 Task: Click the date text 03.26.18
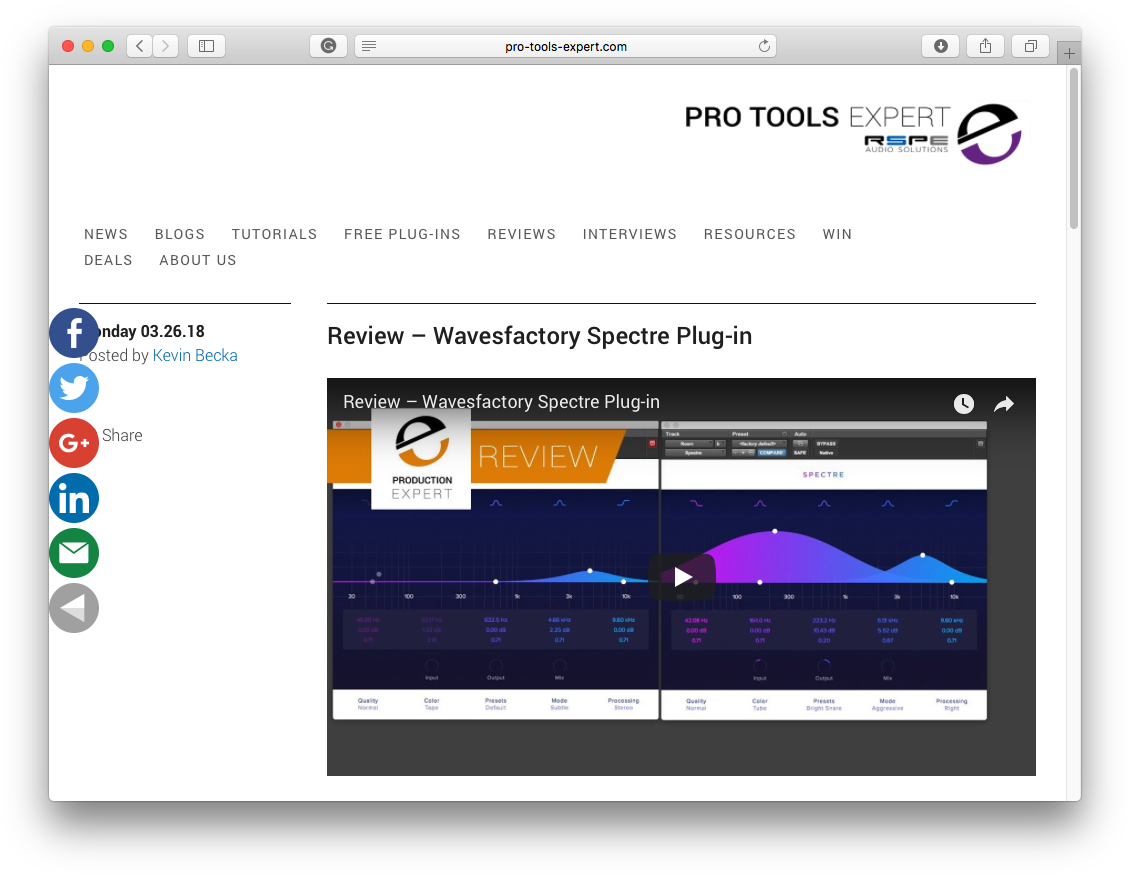173,331
